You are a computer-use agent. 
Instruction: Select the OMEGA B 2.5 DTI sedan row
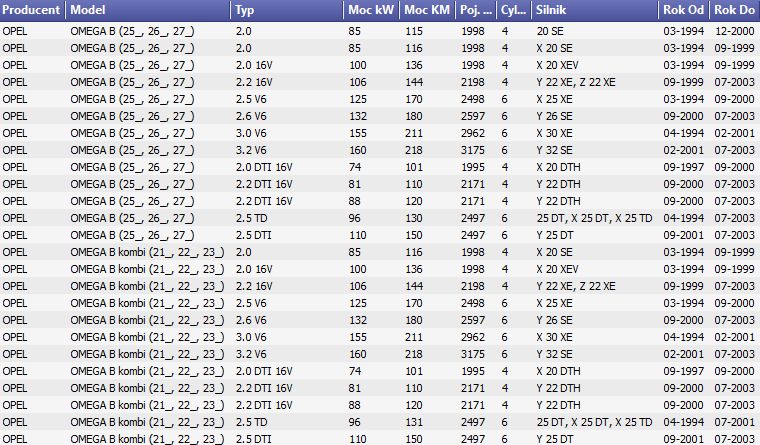coord(380,235)
